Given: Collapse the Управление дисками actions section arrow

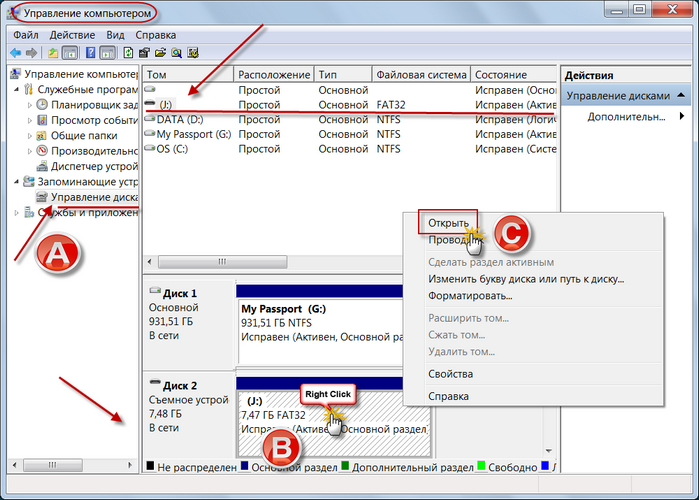Looking at the screenshot, I should 681,95.
